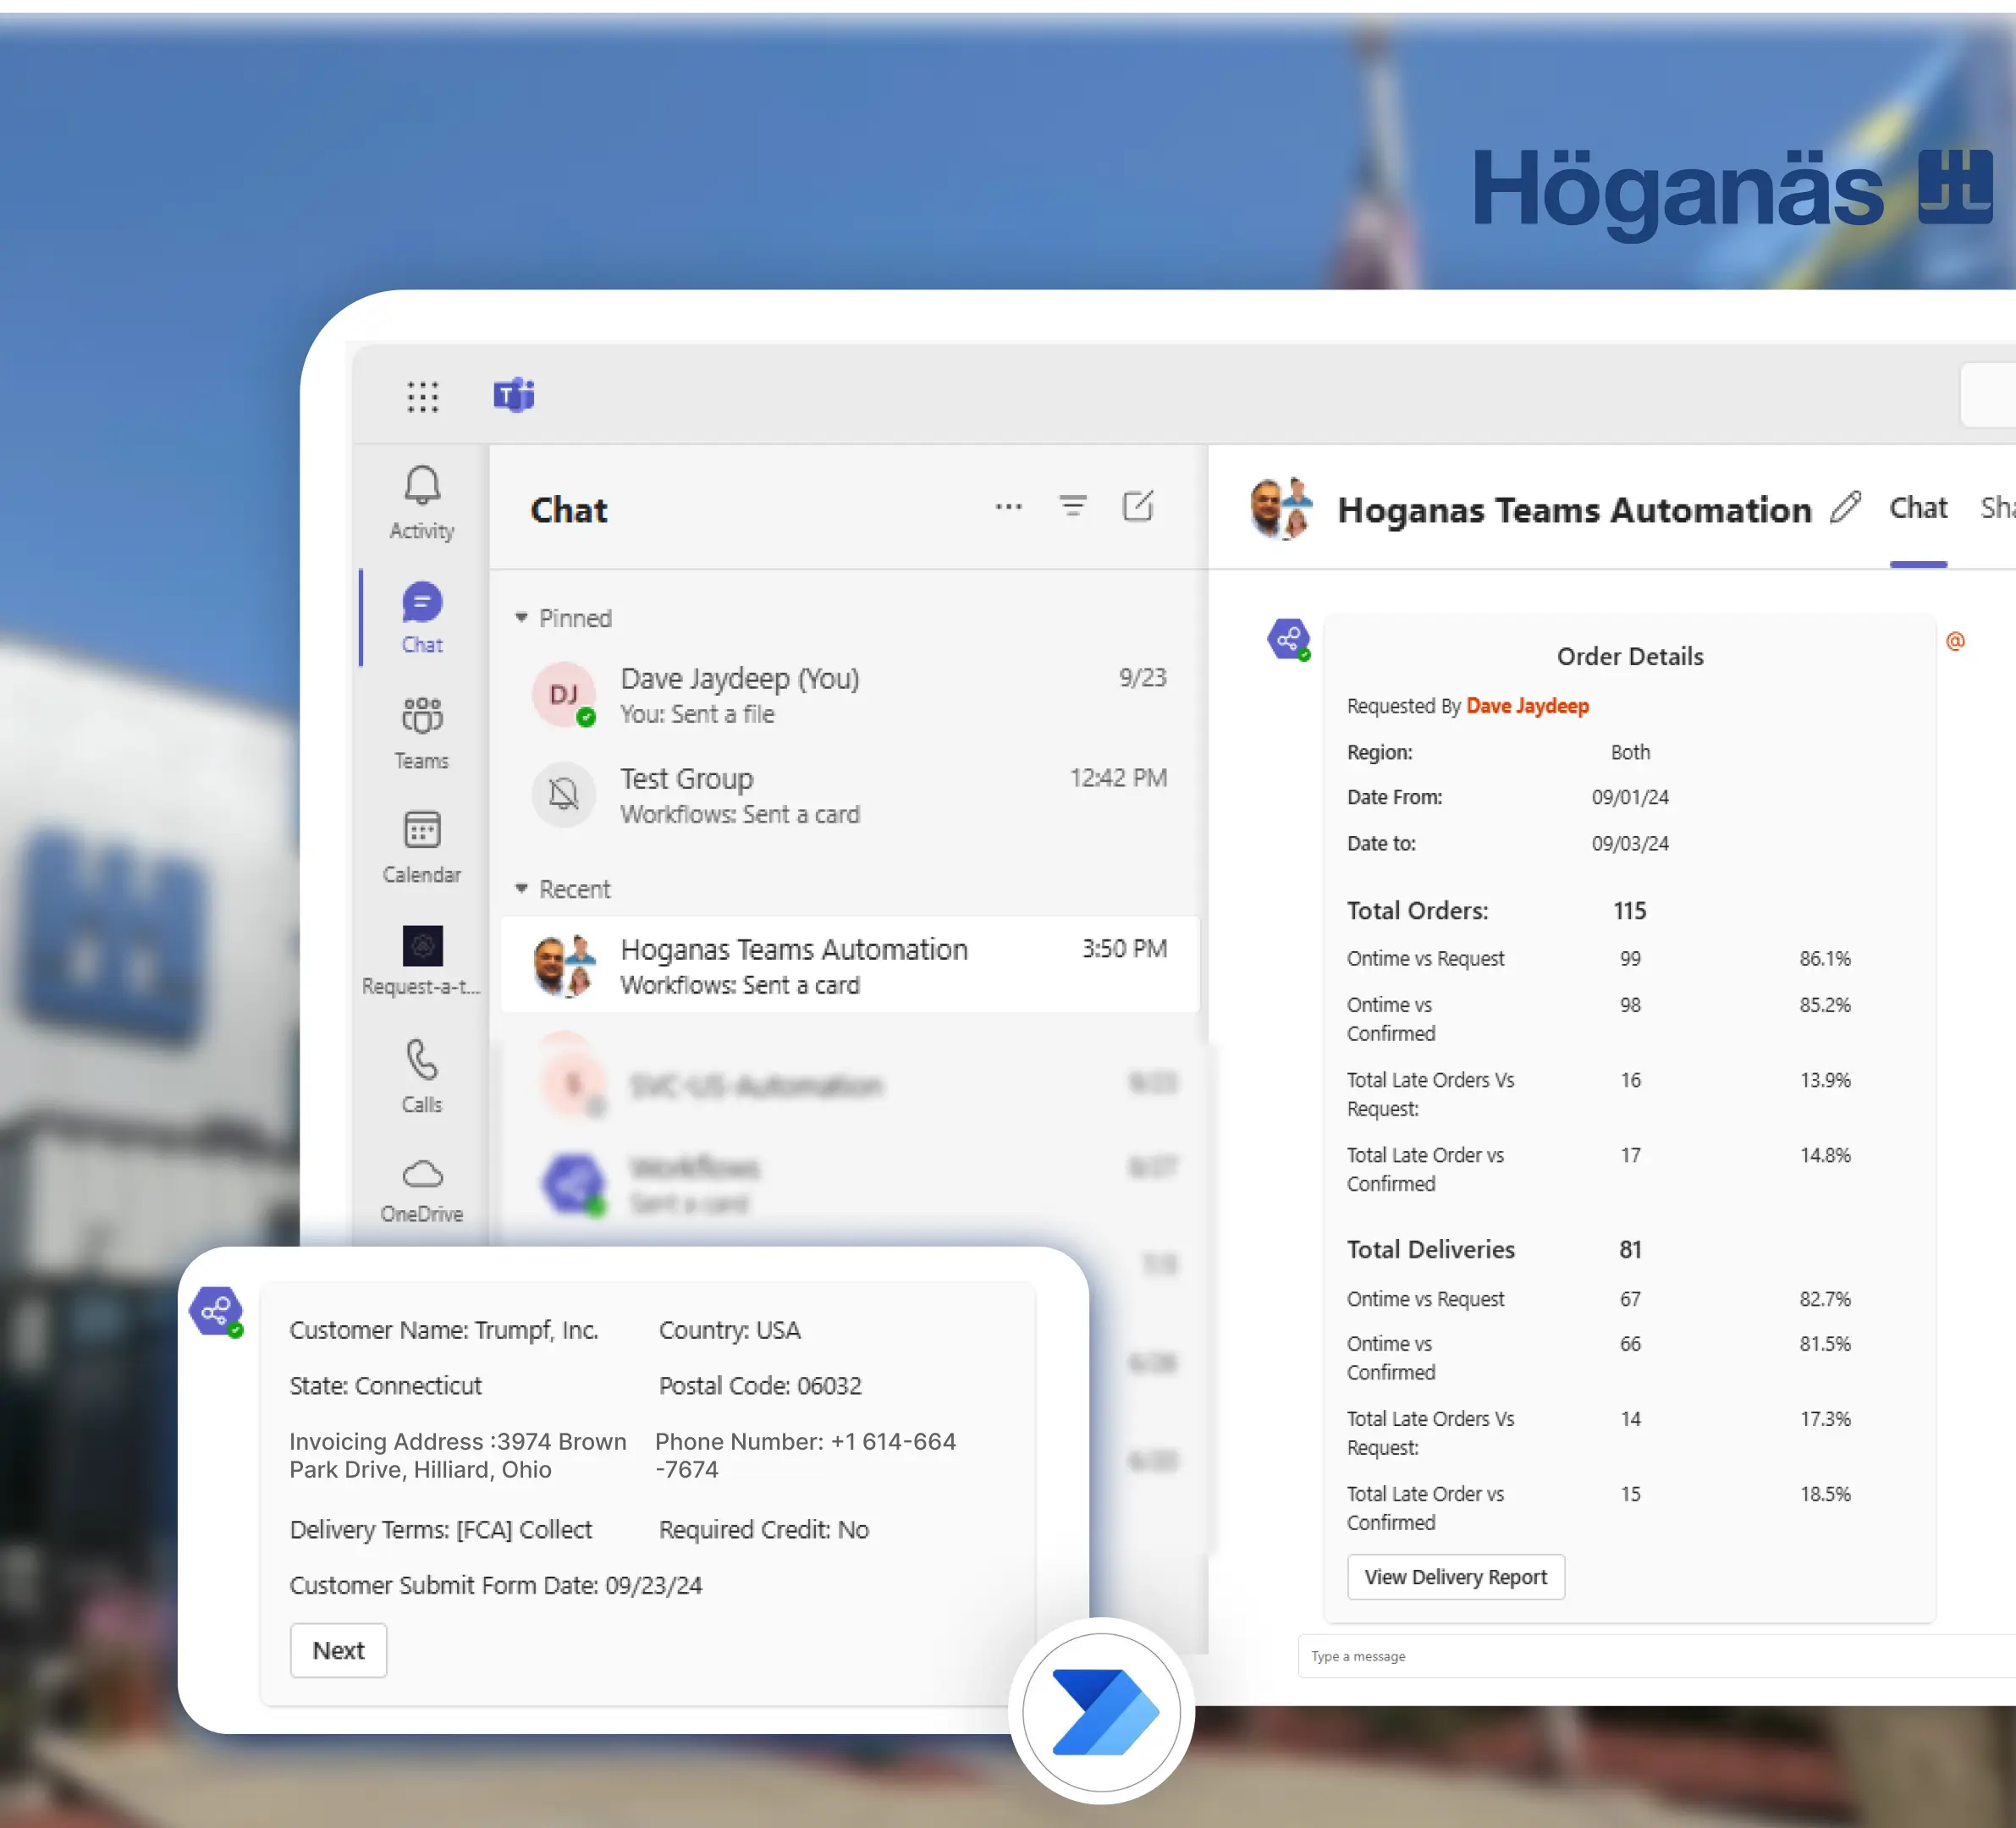The width and height of the screenshot is (2016, 1828).
Task: Click the @ mention indicator icon
Action: pyautogui.click(x=1955, y=641)
